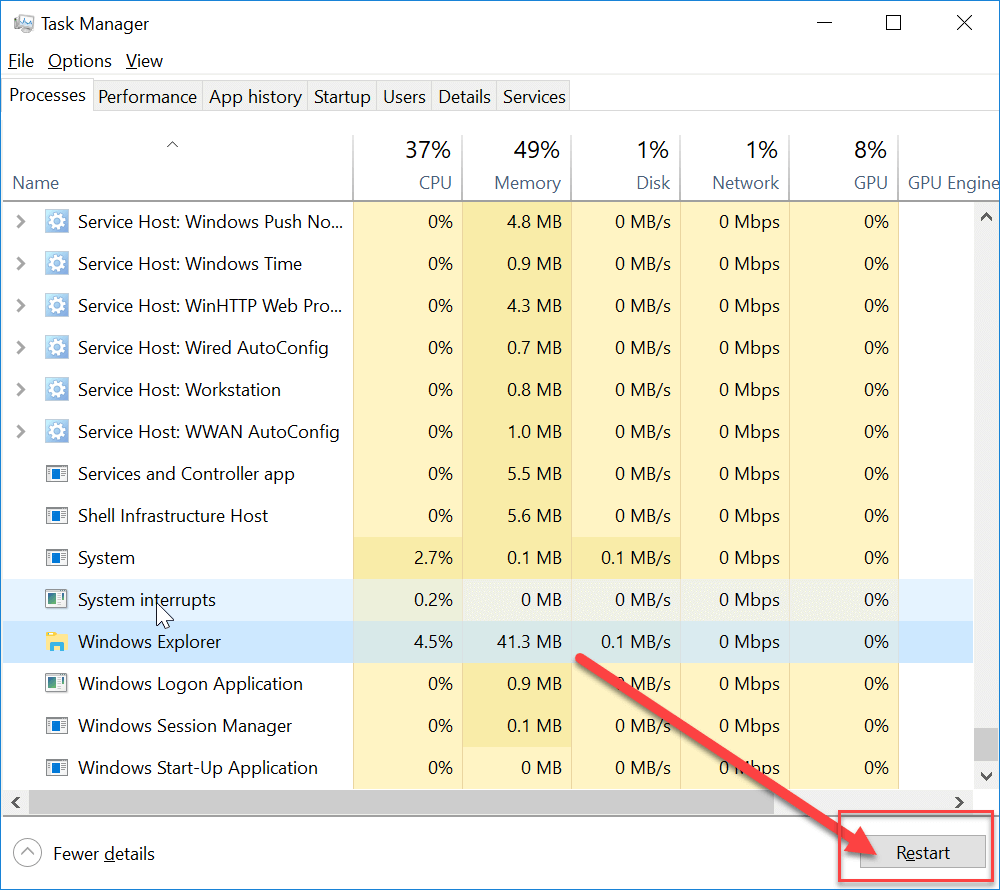Screen dimensions: 1000x890
Task: Click the Services and Controller app icon
Action: 57,474
